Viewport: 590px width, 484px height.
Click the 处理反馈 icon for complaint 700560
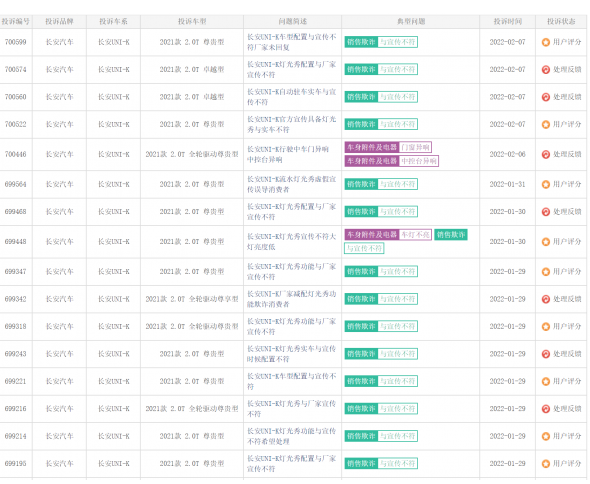click(x=546, y=97)
